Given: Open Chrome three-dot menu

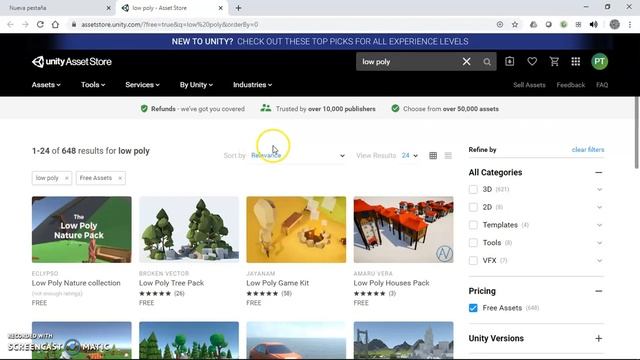Looking at the screenshot, I should click(x=630, y=24).
